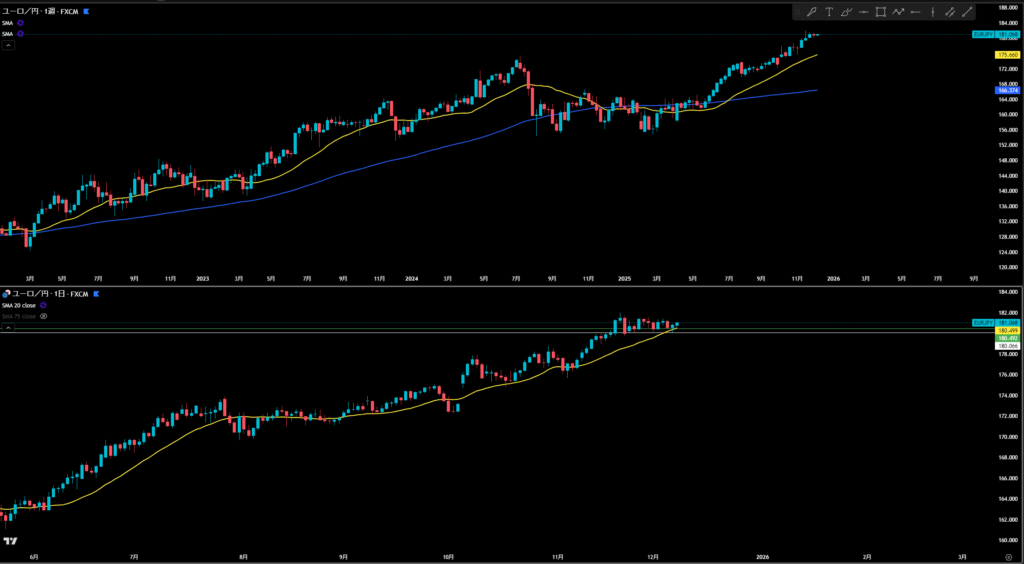Screen dimensions: 1024x564
Task: Click the left-pointing horizontal ray tool
Action: (915, 12)
